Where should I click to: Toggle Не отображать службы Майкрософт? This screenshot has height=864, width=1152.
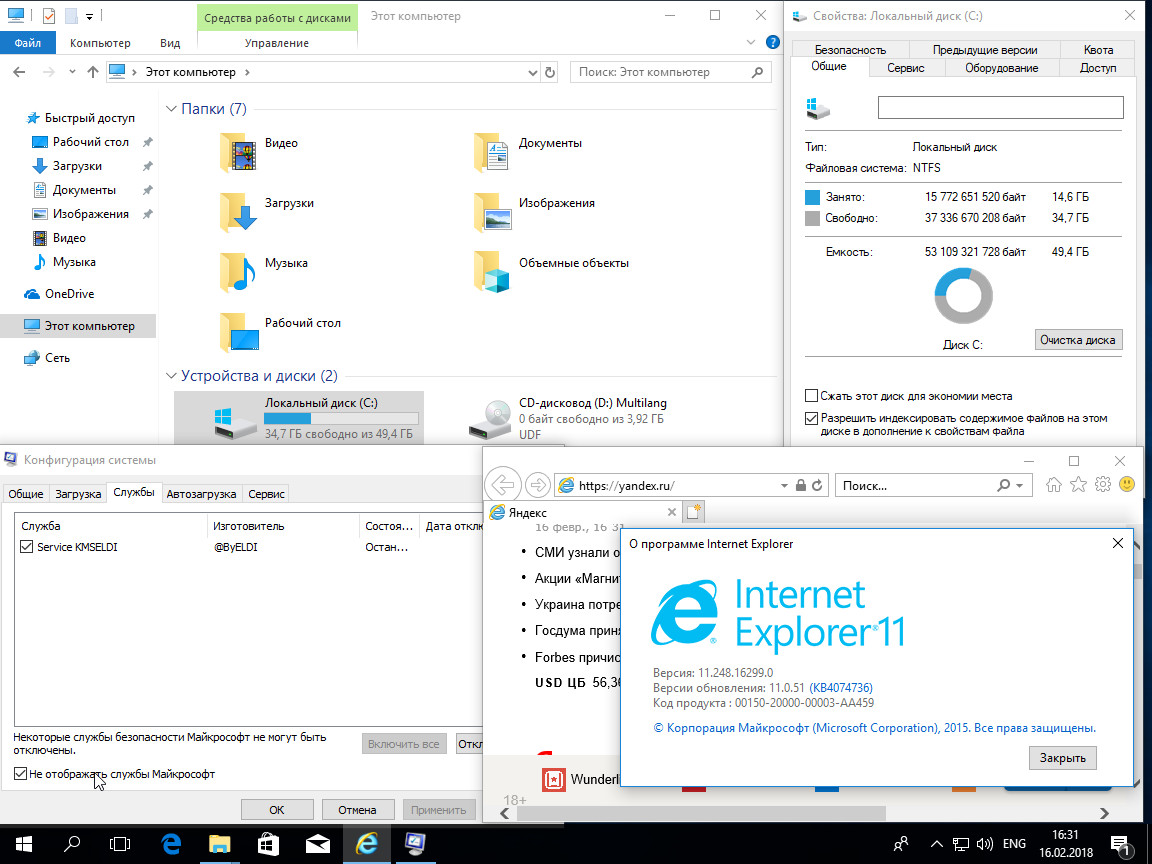[x=21, y=774]
